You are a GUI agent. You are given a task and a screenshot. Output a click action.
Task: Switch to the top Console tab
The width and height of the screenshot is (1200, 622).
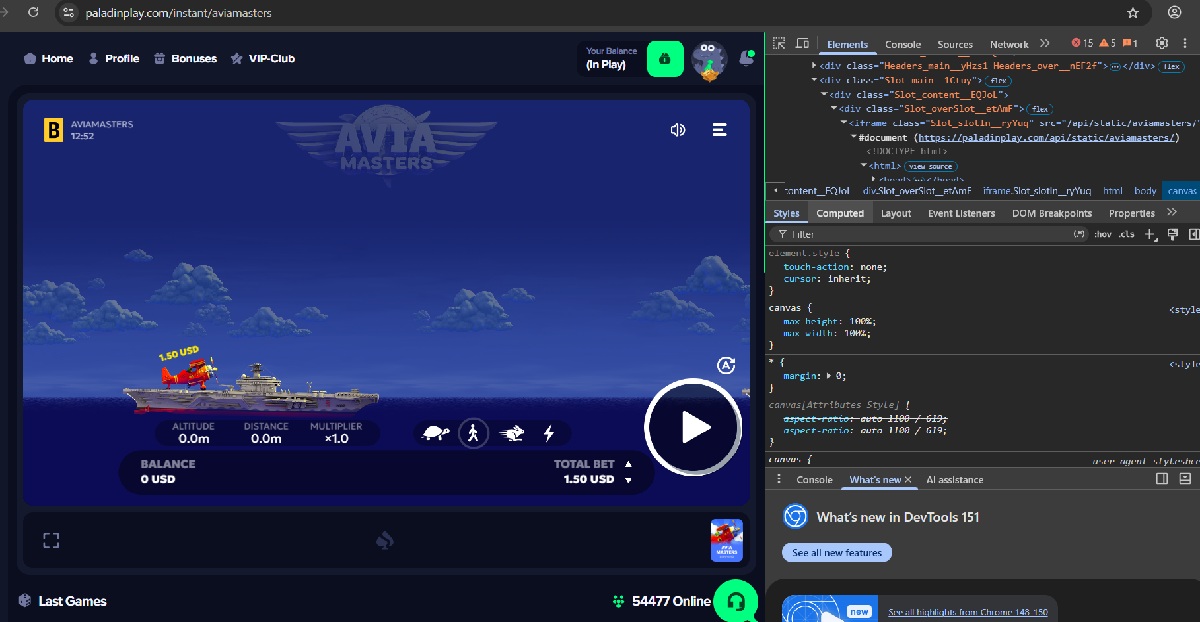(x=903, y=44)
